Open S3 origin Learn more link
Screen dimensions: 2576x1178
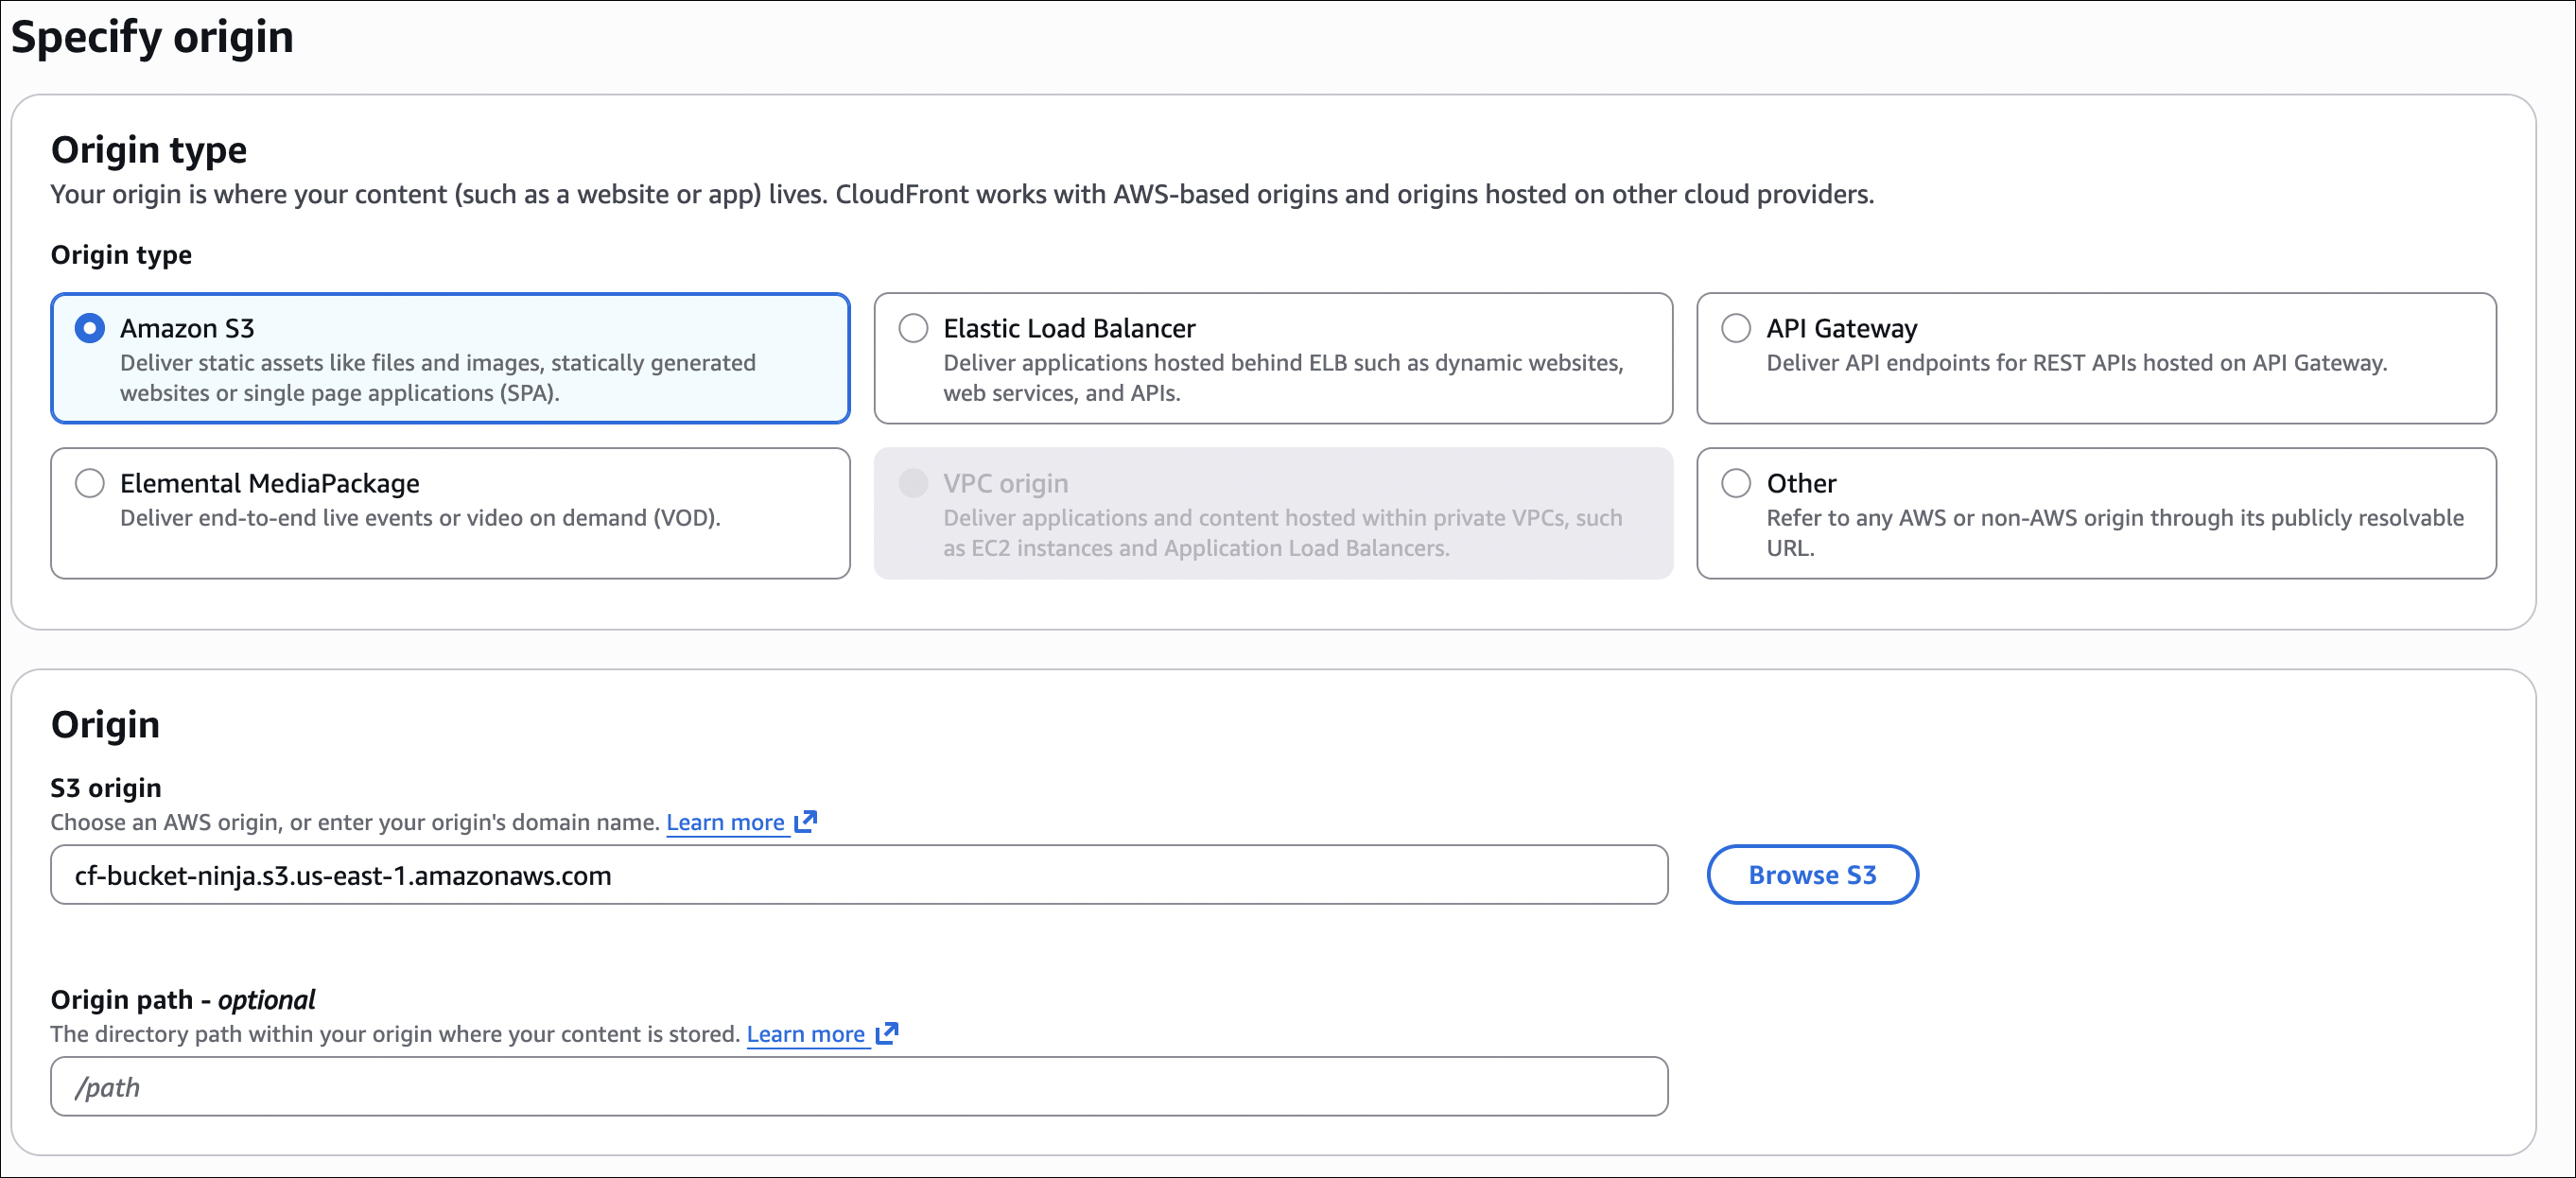(x=725, y=822)
